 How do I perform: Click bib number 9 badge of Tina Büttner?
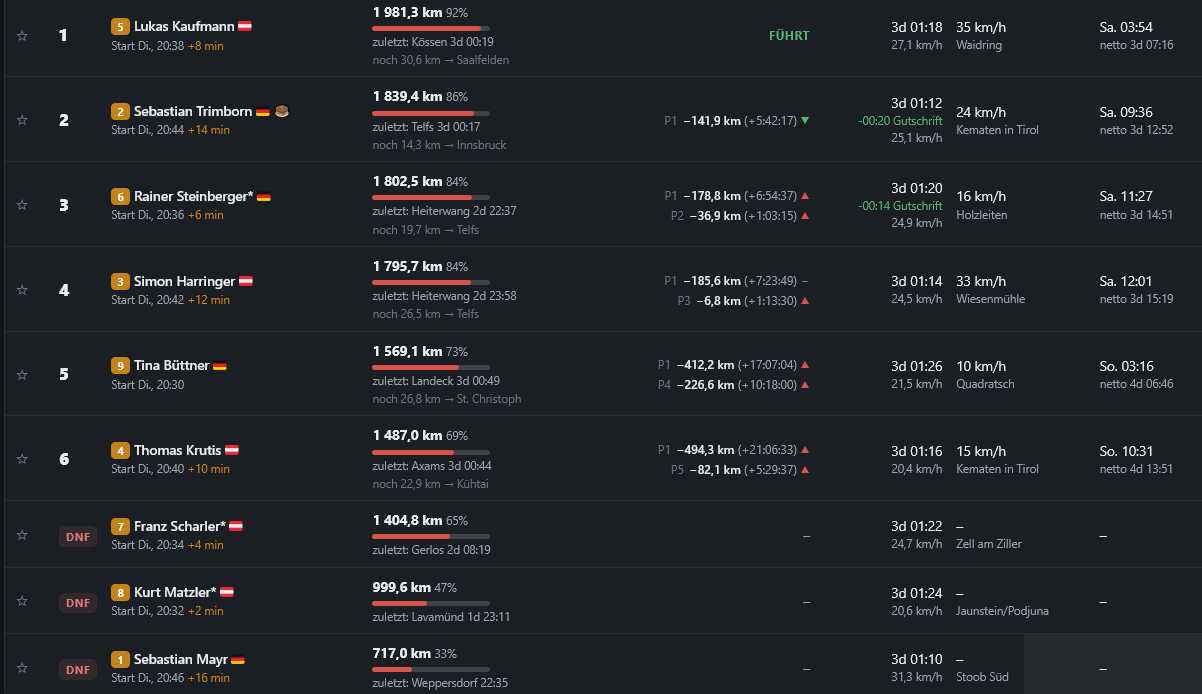coord(120,365)
